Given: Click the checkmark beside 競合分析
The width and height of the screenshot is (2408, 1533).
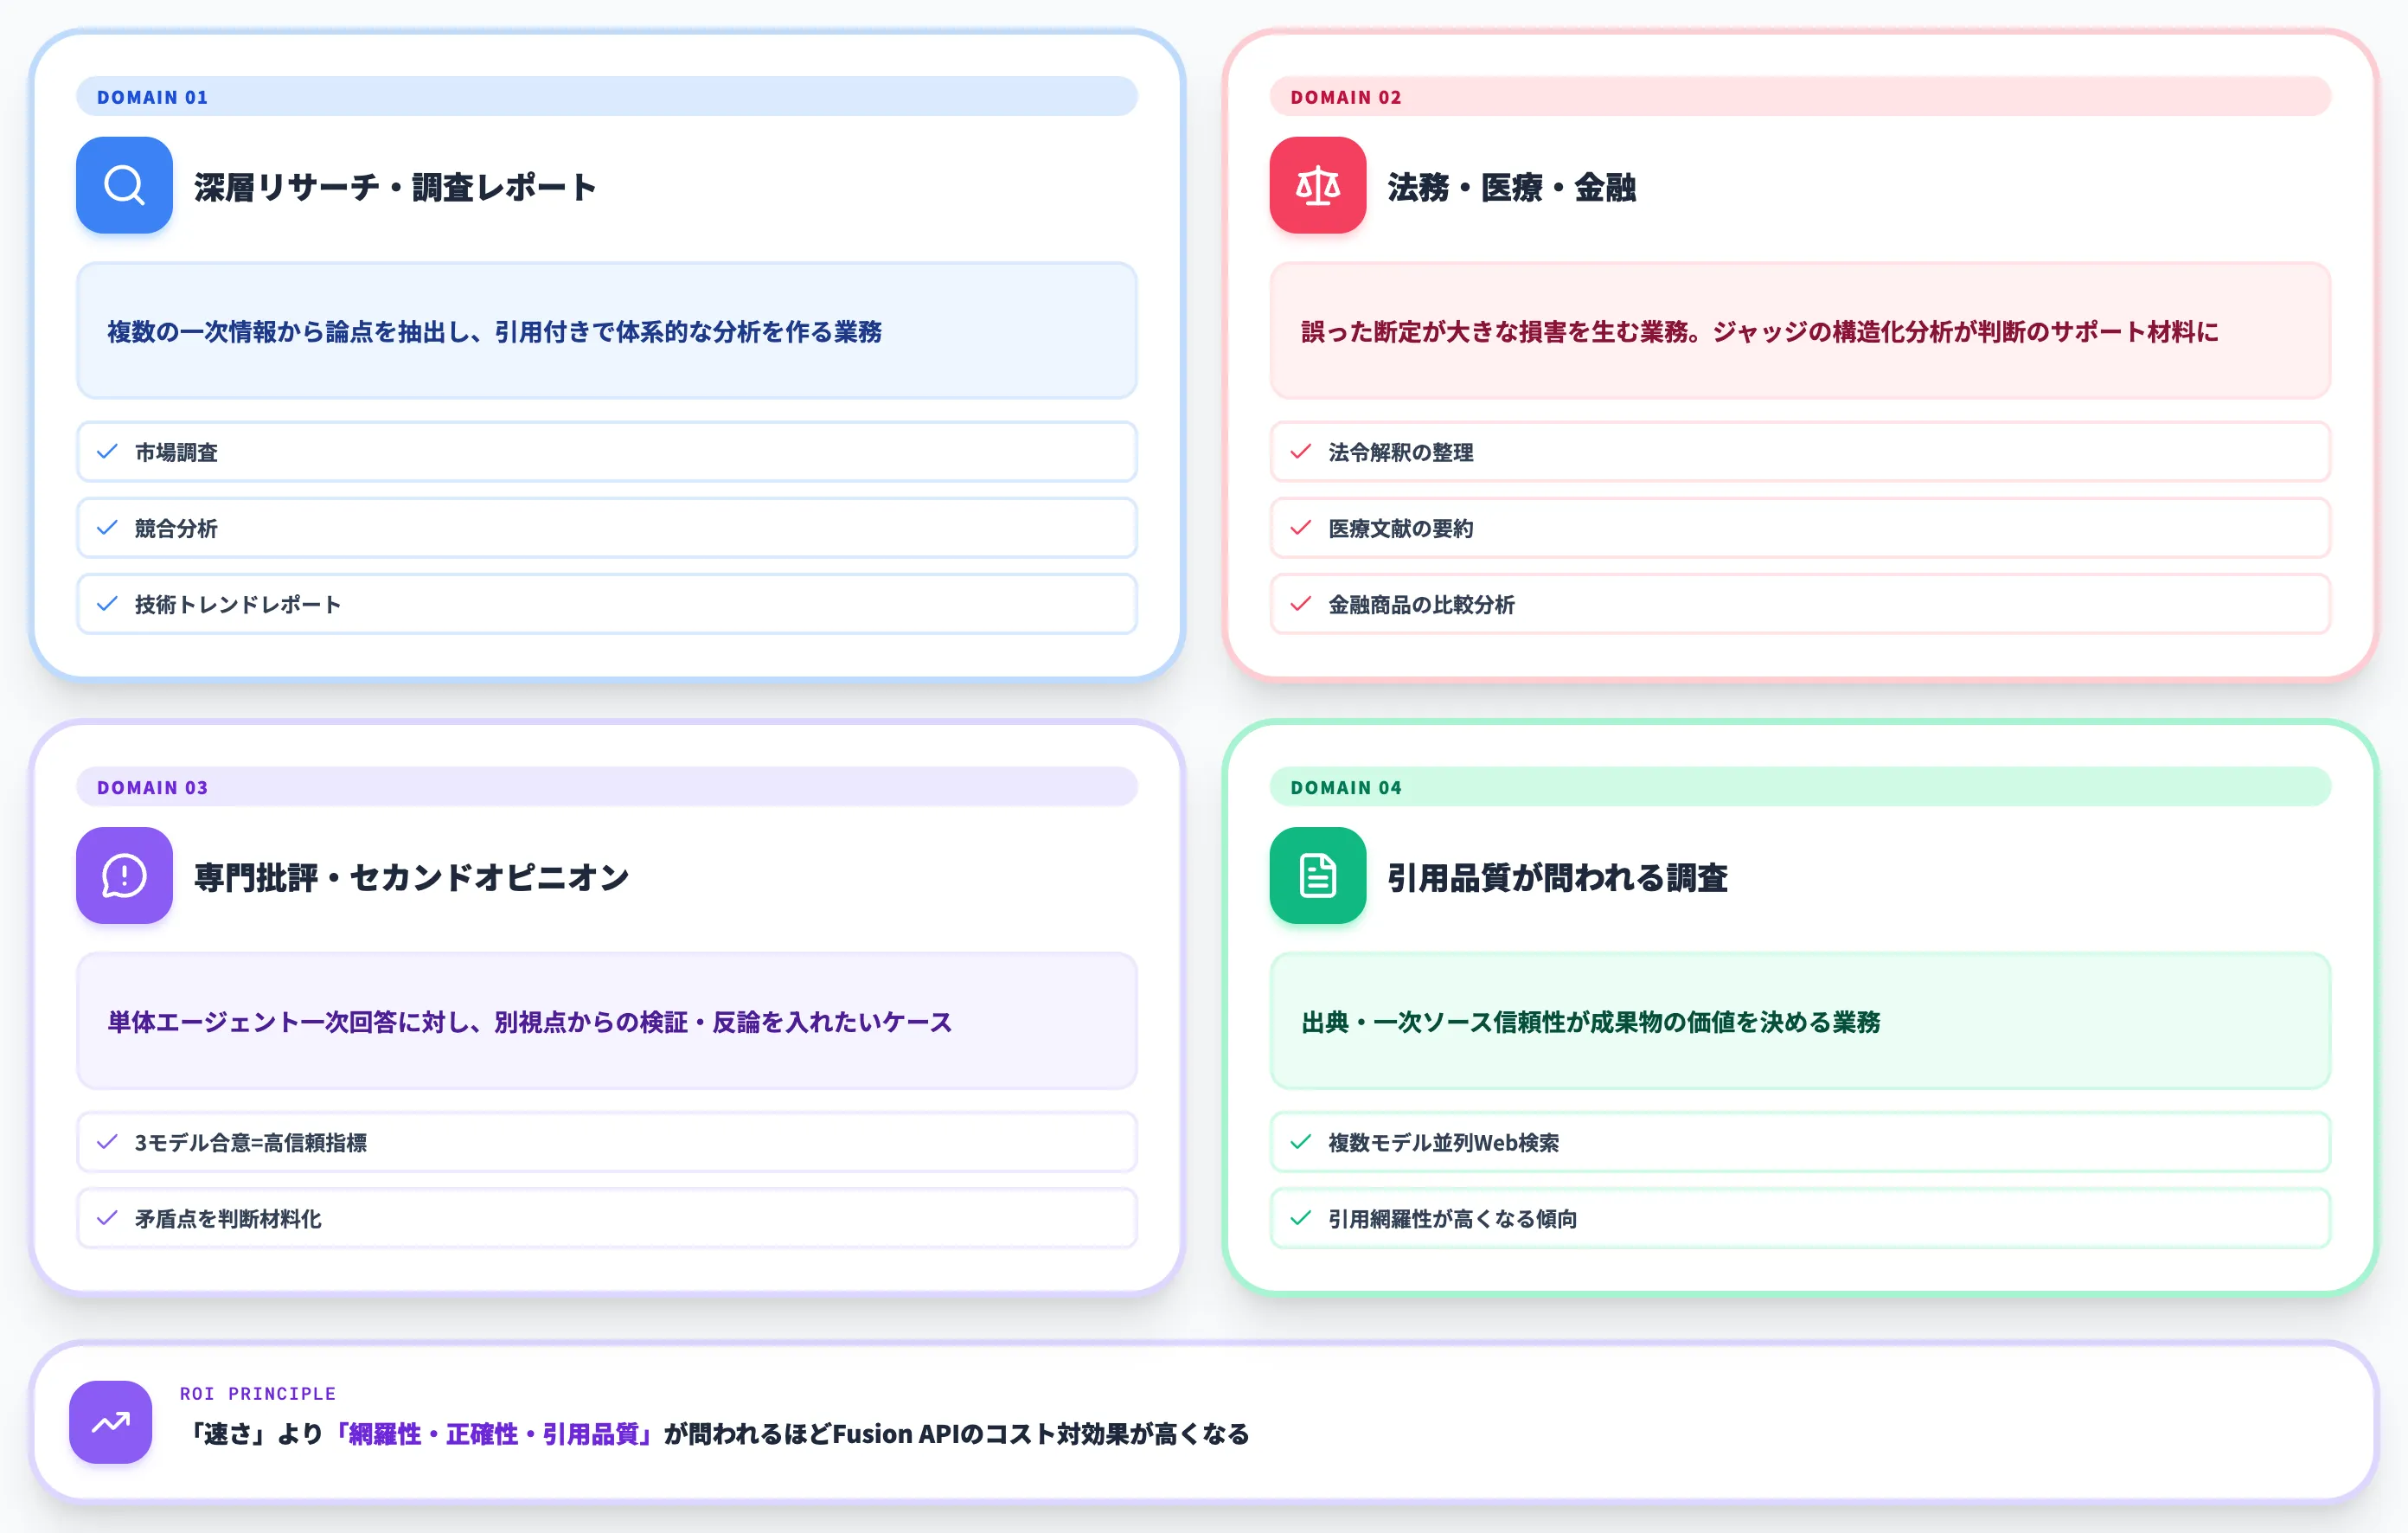Looking at the screenshot, I should [107, 528].
